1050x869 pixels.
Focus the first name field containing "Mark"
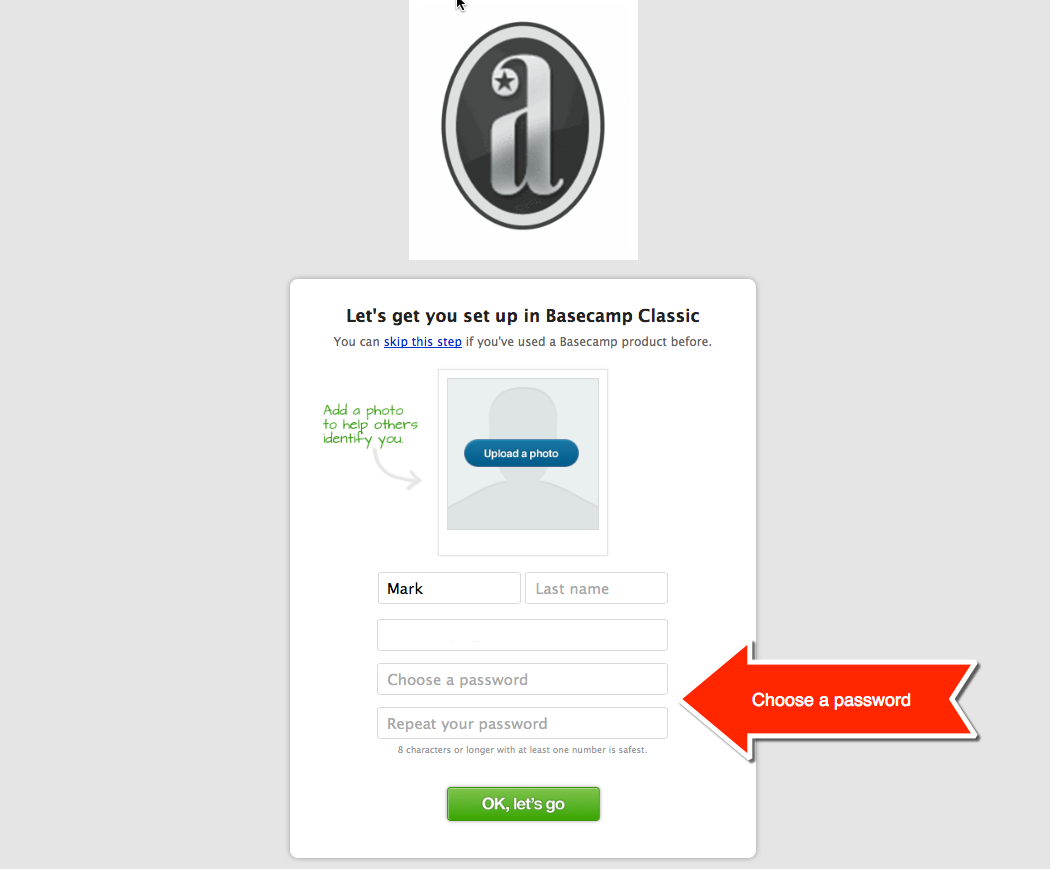(x=449, y=588)
